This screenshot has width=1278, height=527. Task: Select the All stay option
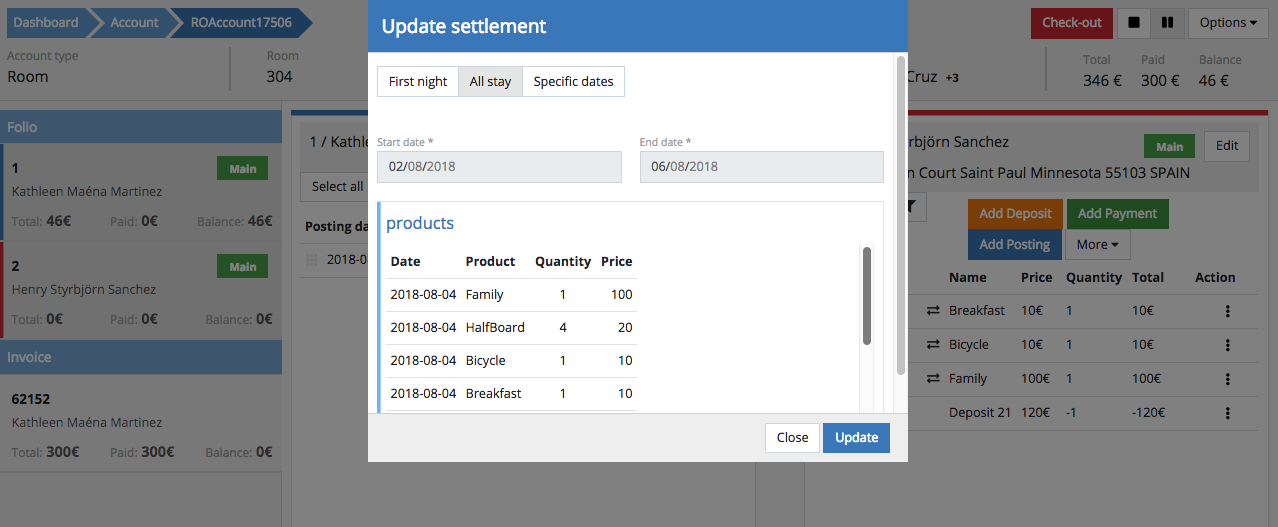point(490,82)
